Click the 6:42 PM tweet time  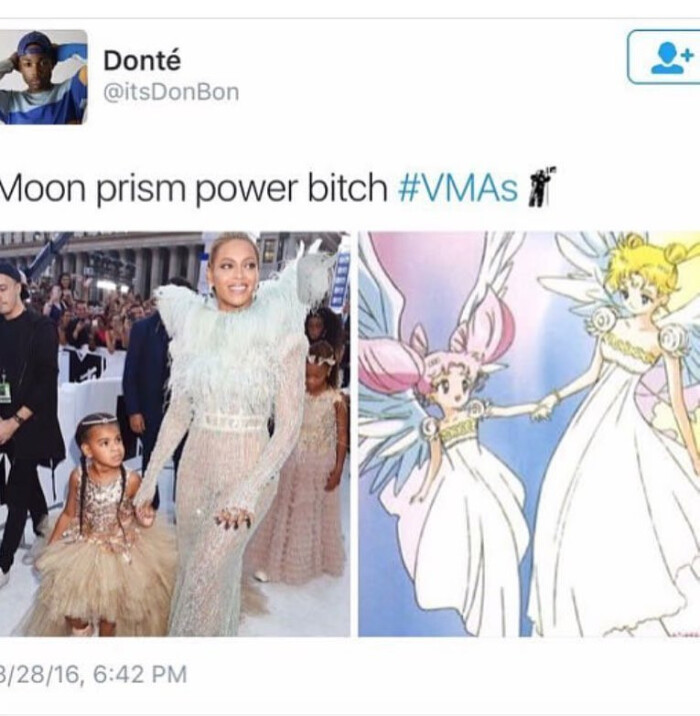click(x=140, y=674)
